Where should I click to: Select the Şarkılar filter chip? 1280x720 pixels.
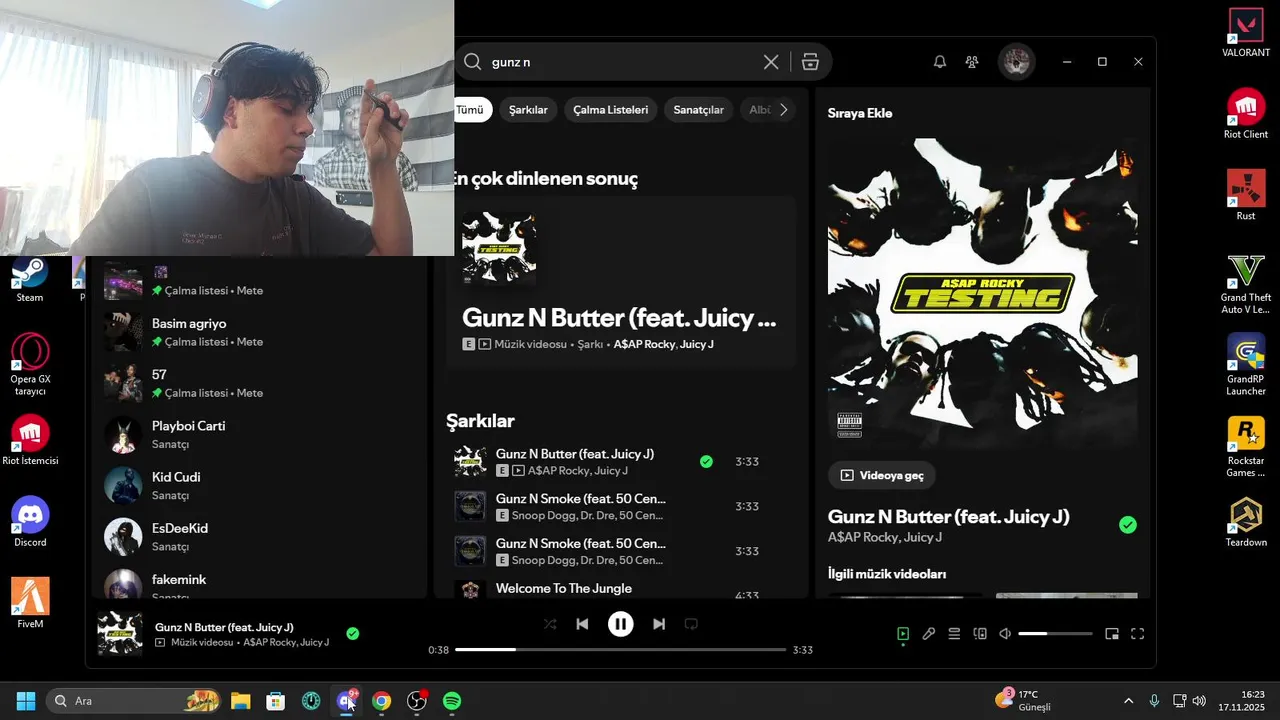528,110
